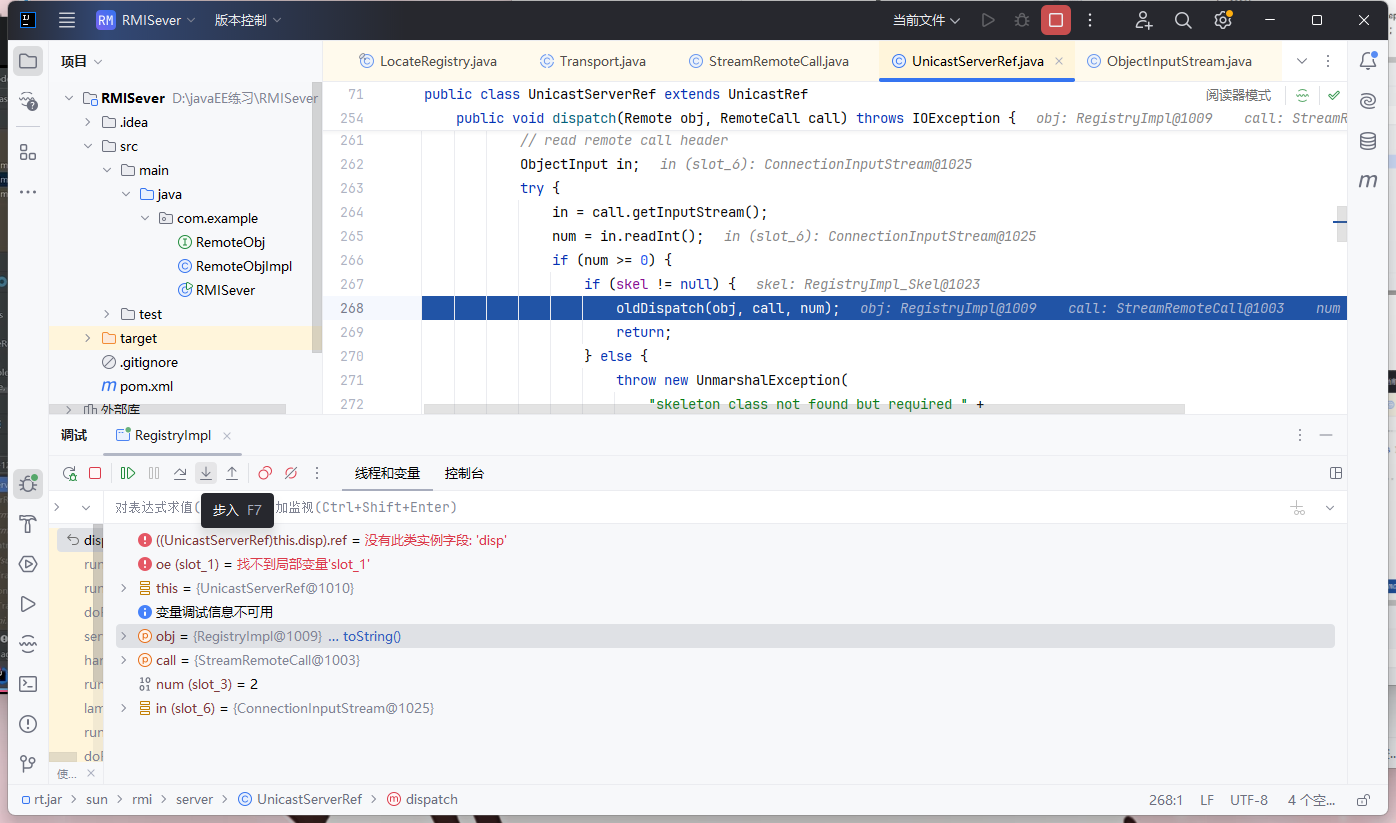
Task: Switch to the 控制台 console tab
Action: [x=464, y=473]
